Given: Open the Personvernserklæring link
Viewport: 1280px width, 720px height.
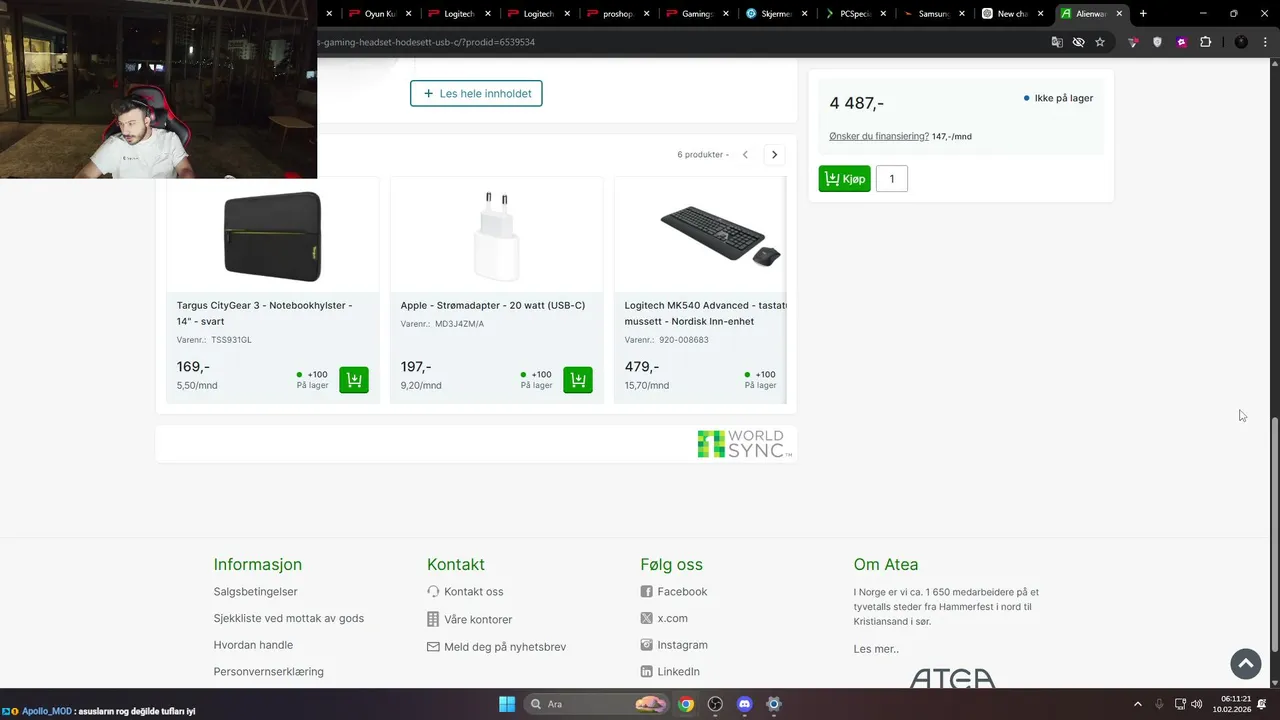Looking at the screenshot, I should 269,672.
